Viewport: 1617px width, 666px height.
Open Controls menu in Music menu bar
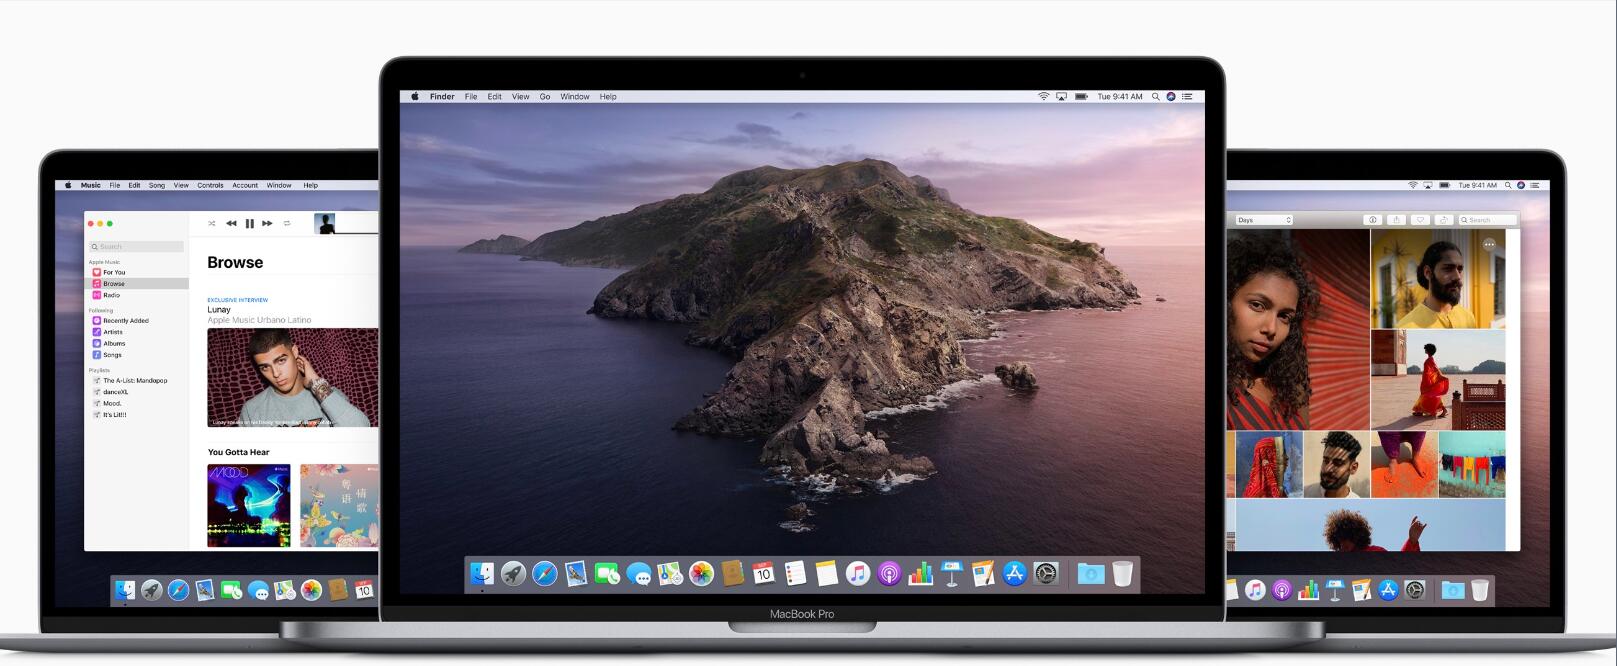[210, 185]
